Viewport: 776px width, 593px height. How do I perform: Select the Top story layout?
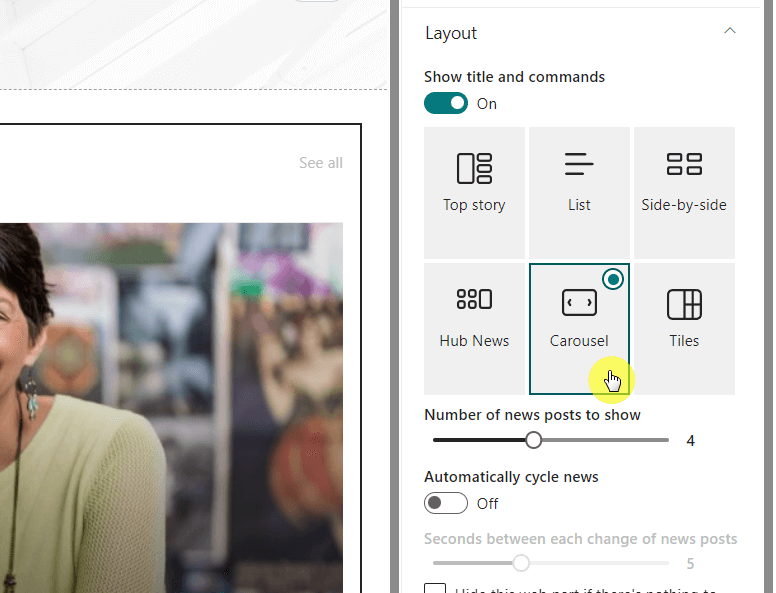pyautogui.click(x=474, y=193)
